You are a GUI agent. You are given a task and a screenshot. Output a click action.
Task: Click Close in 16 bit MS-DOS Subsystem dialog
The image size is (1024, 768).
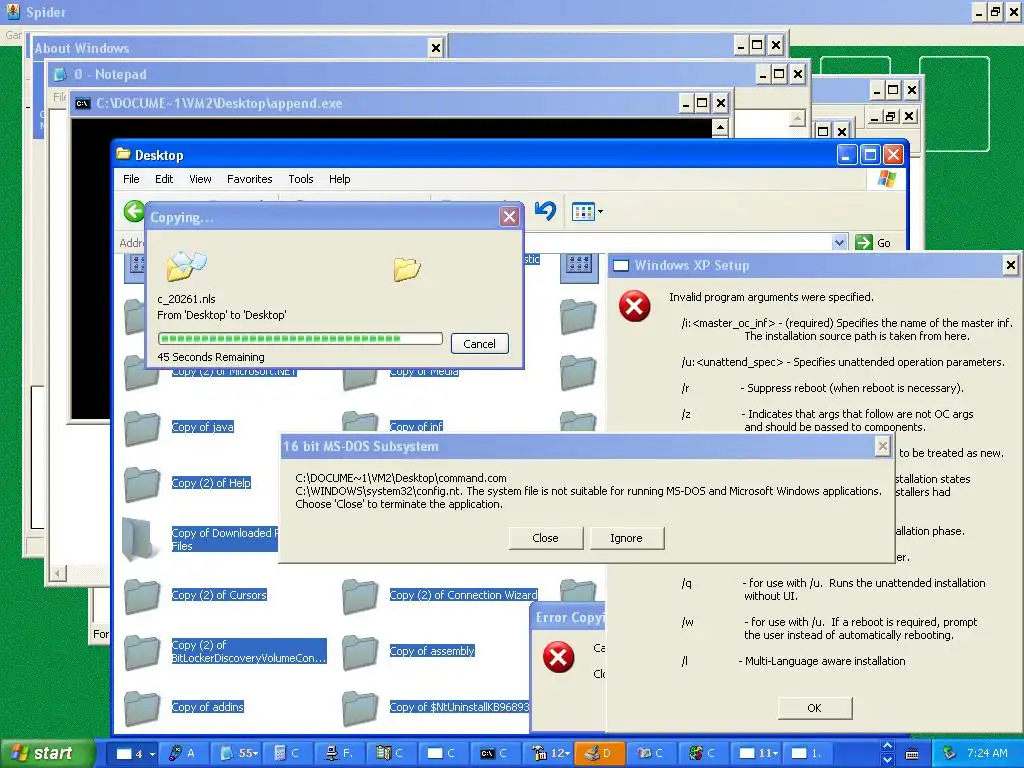point(545,538)
